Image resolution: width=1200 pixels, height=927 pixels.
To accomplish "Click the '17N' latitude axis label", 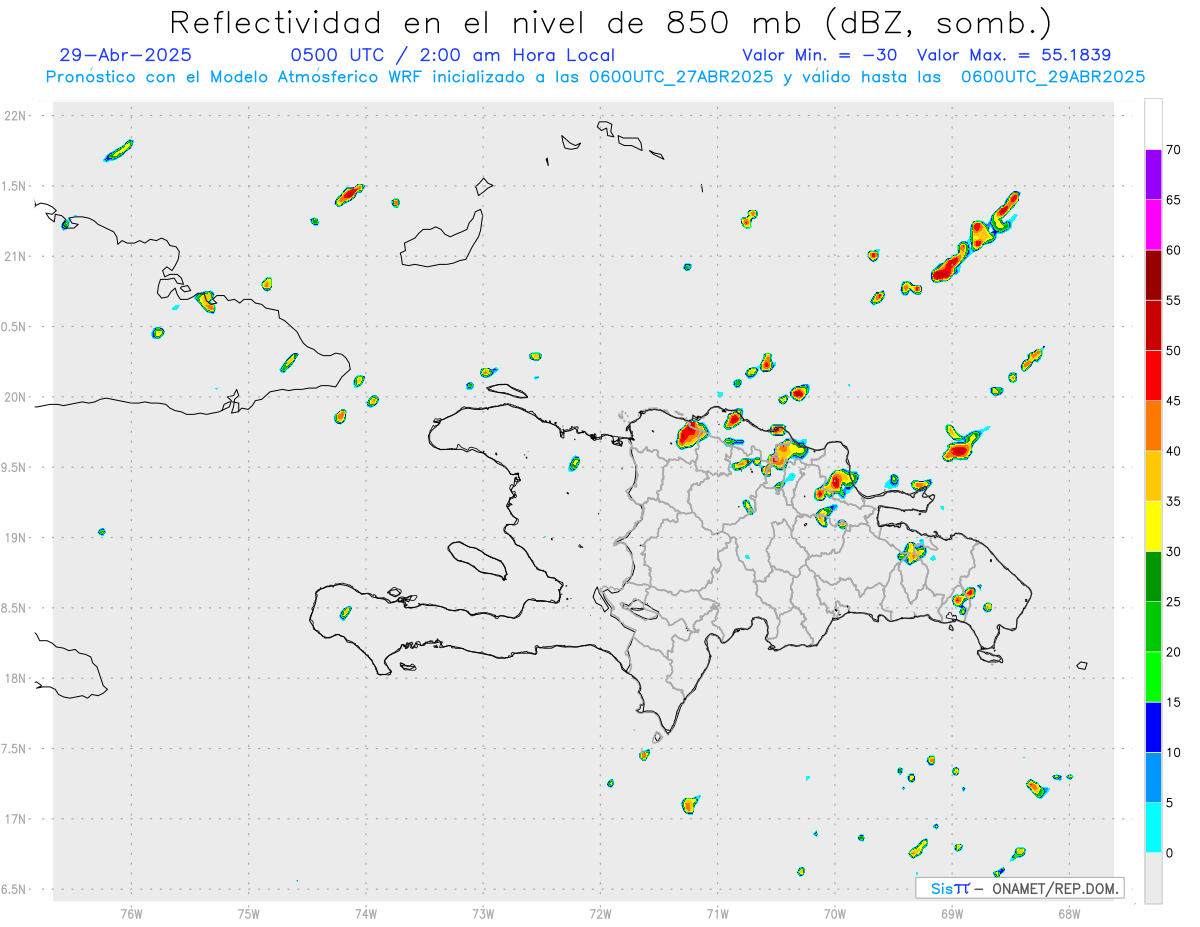I will tap(15, 819).
